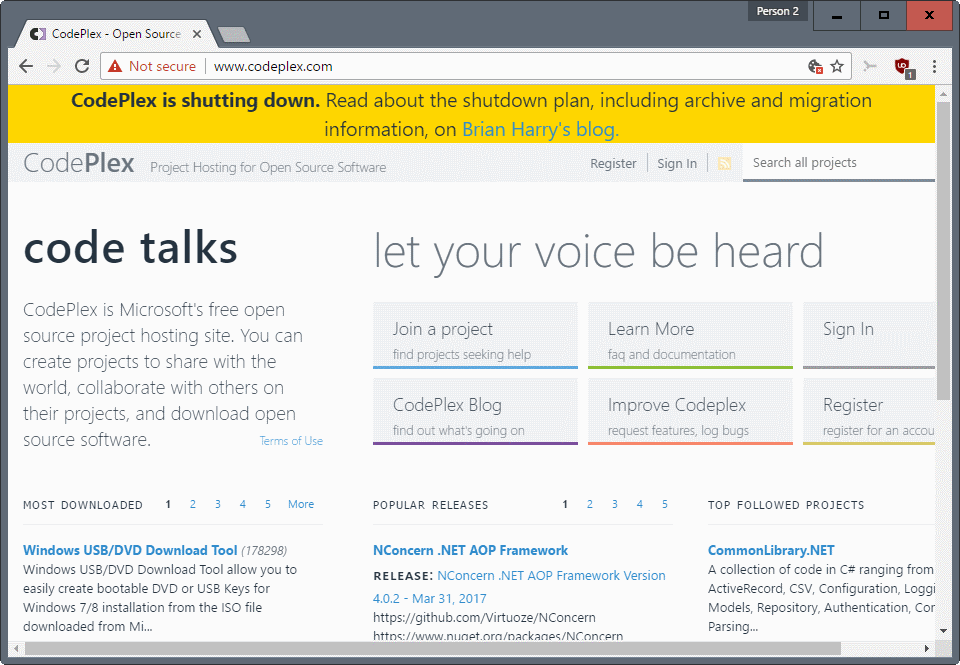Click More under Most Downloaded

pyautogui.click(x=301, y=504)
